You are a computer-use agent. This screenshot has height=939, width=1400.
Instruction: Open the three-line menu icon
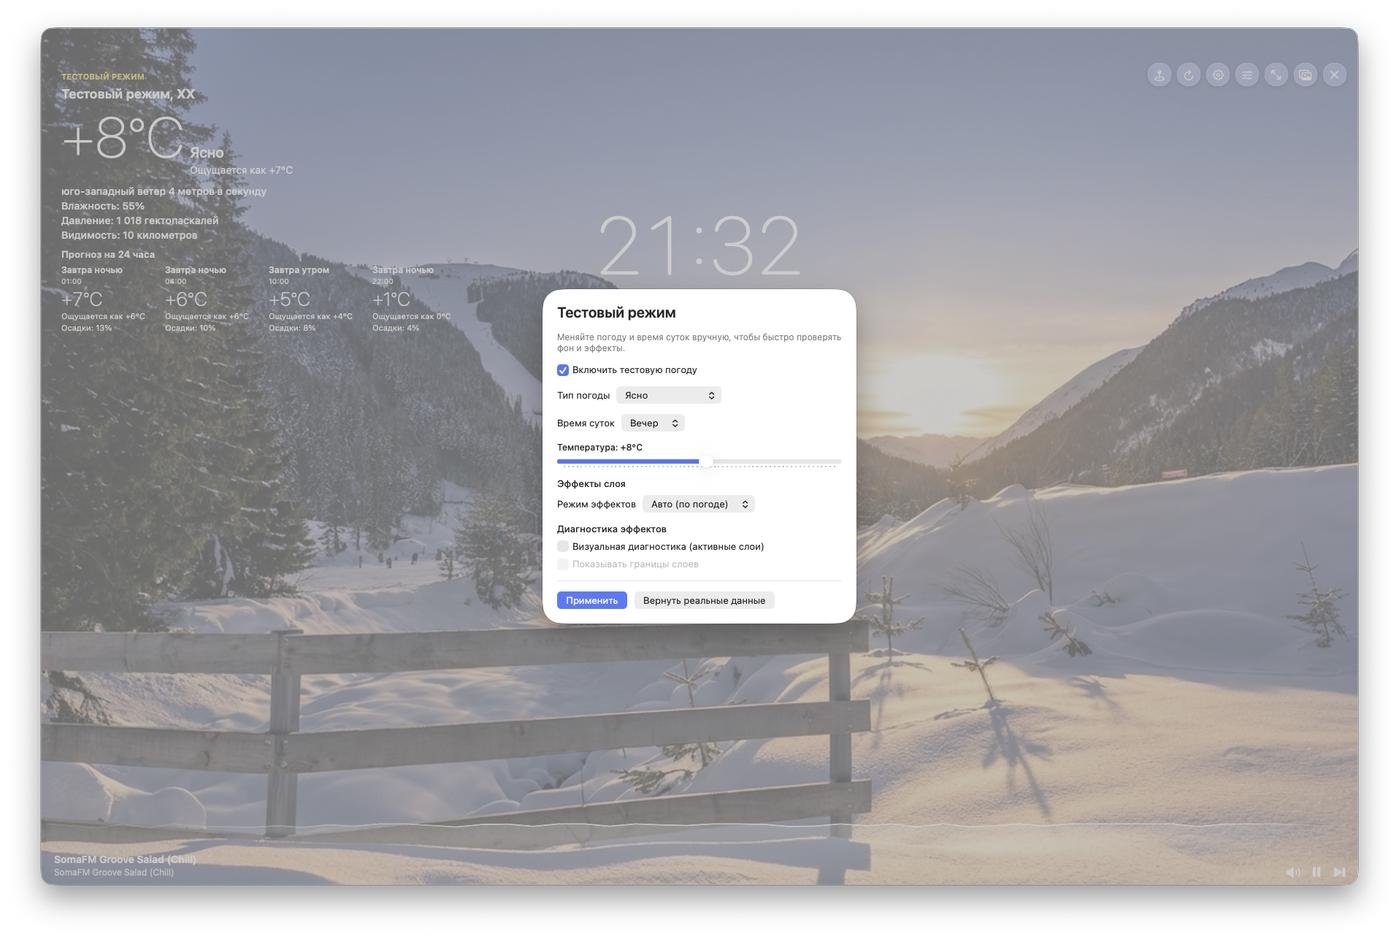click(1247, 75)
